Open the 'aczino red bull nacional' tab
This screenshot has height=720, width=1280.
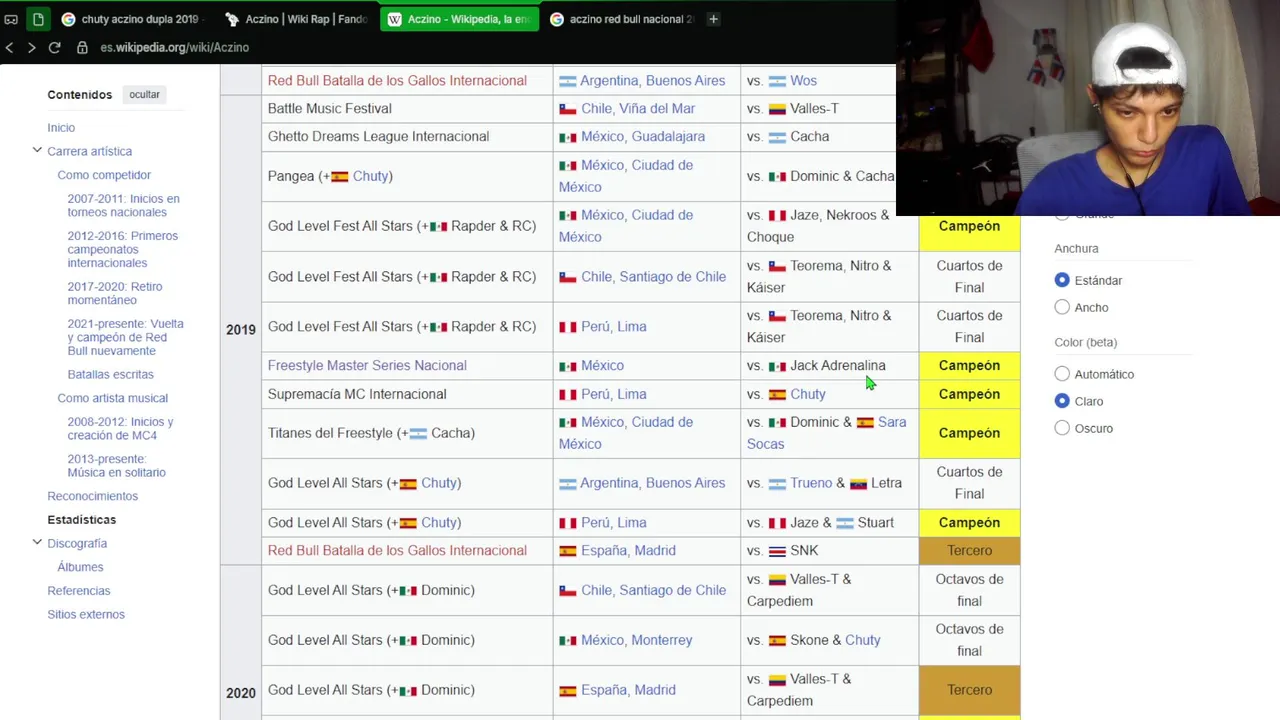(x=621, y=19)
